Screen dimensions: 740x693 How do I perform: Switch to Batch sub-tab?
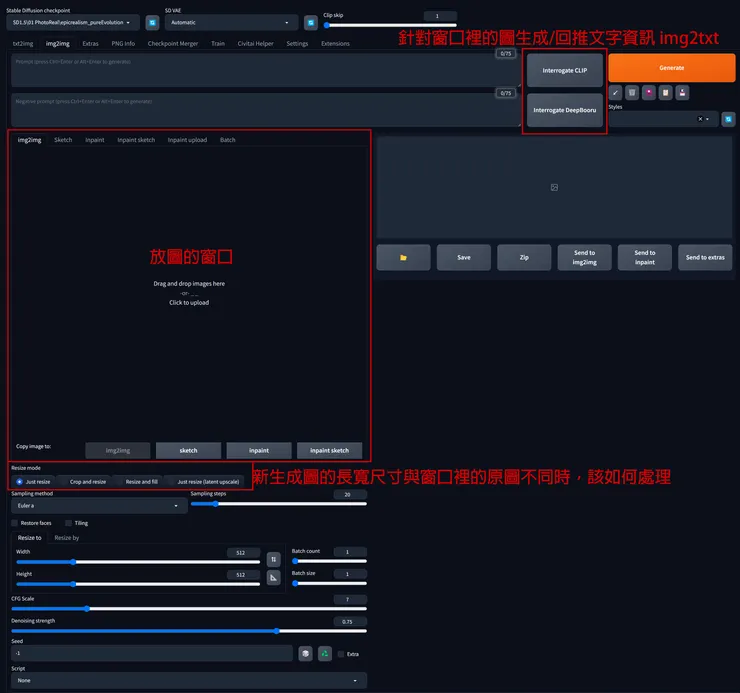pos(227,140)
